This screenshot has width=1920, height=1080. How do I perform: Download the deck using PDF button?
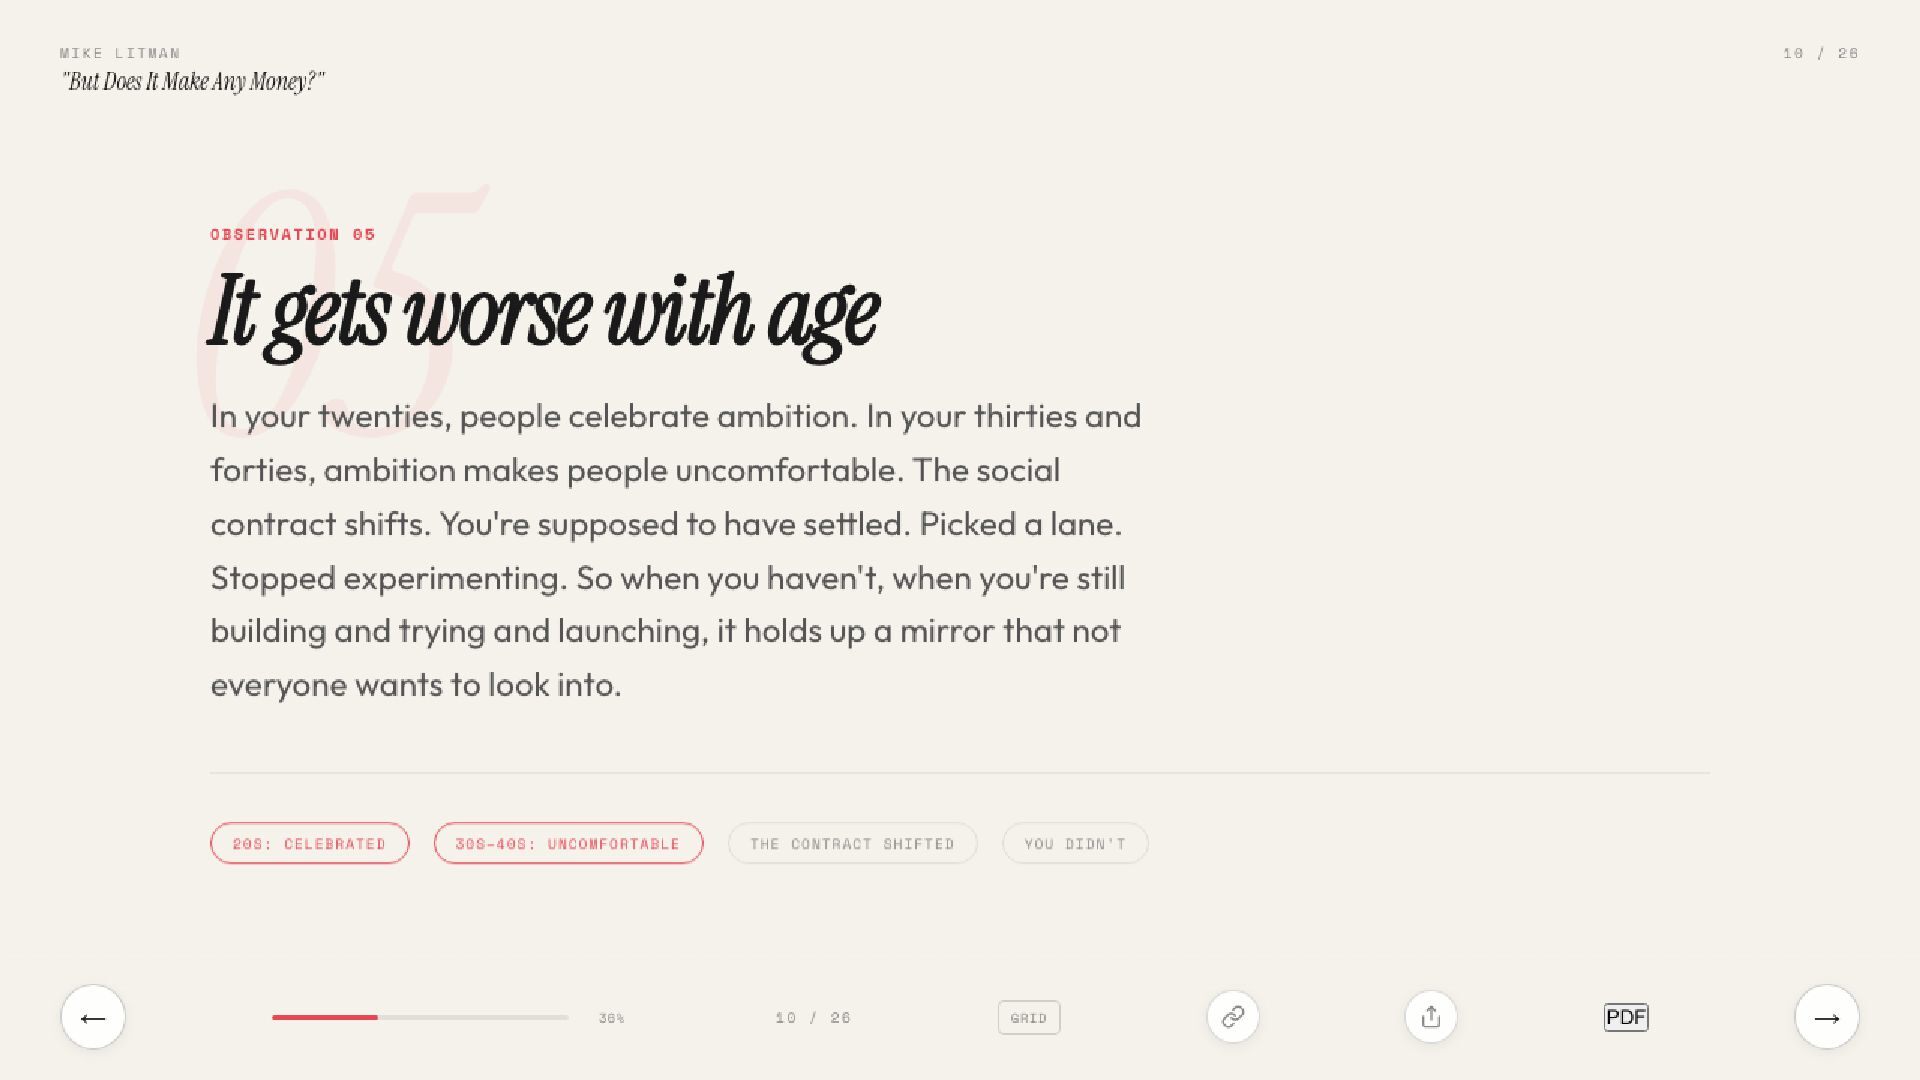(x=1625, y=1017)
